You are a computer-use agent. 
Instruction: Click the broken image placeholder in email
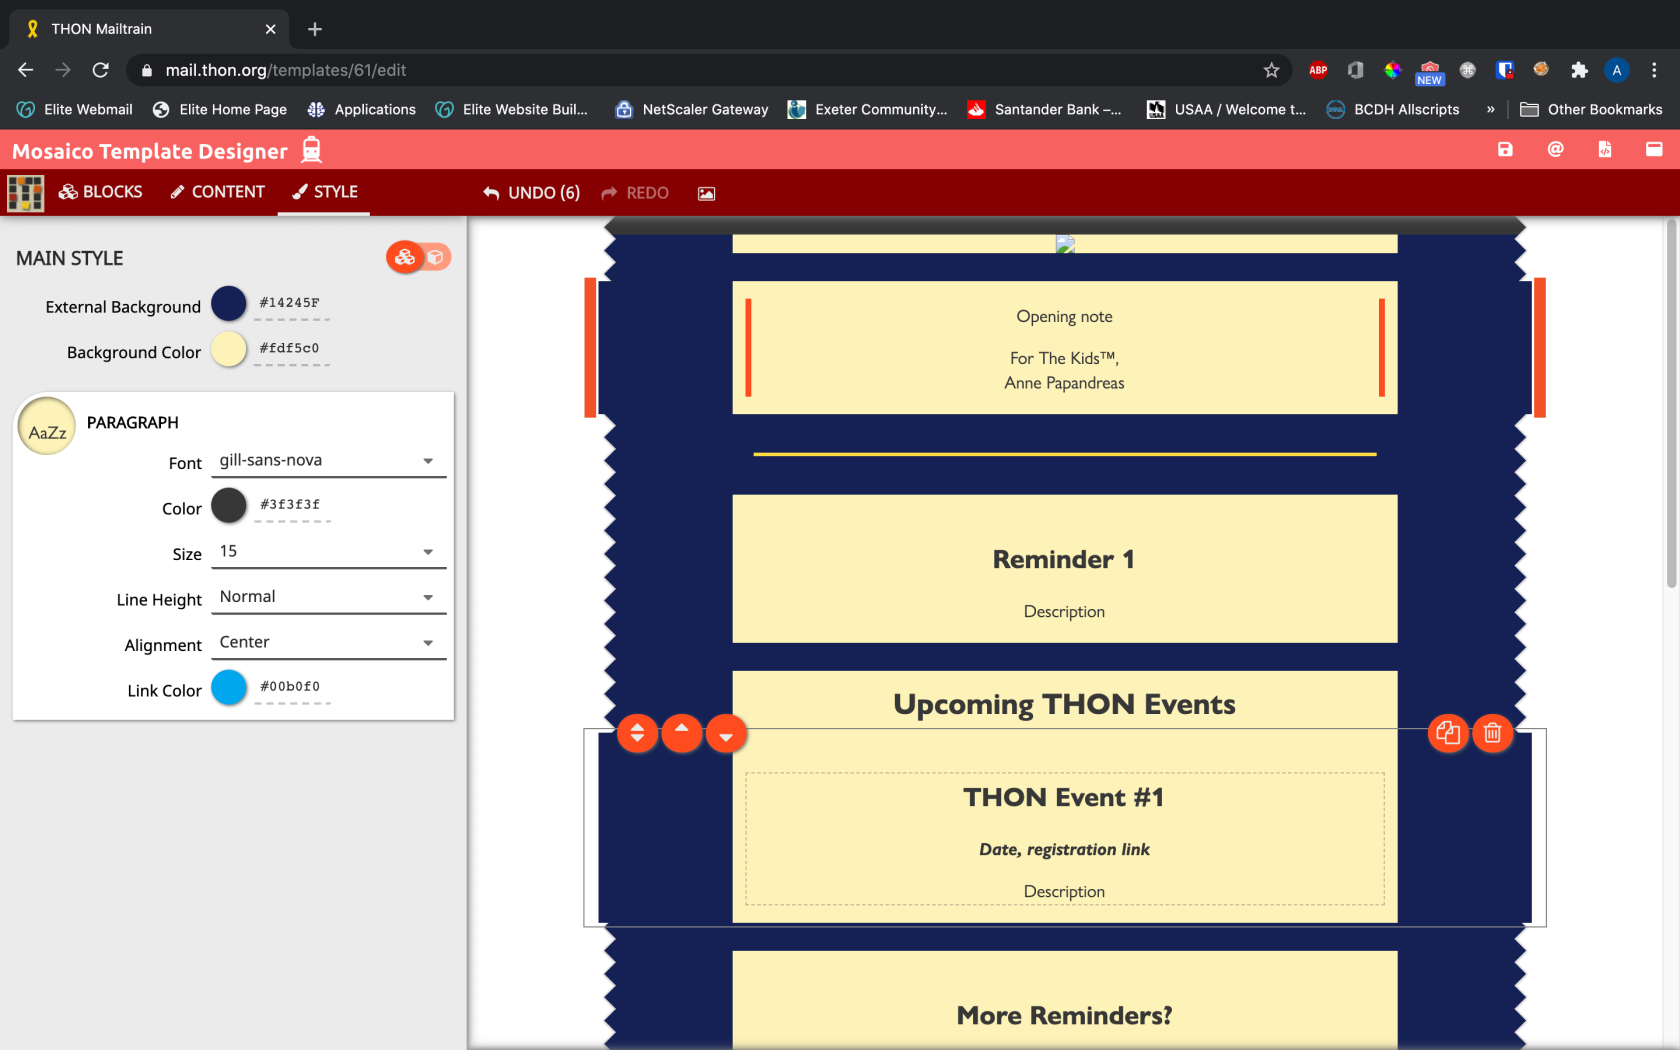pyautogui.click(x=1065, y=244)
